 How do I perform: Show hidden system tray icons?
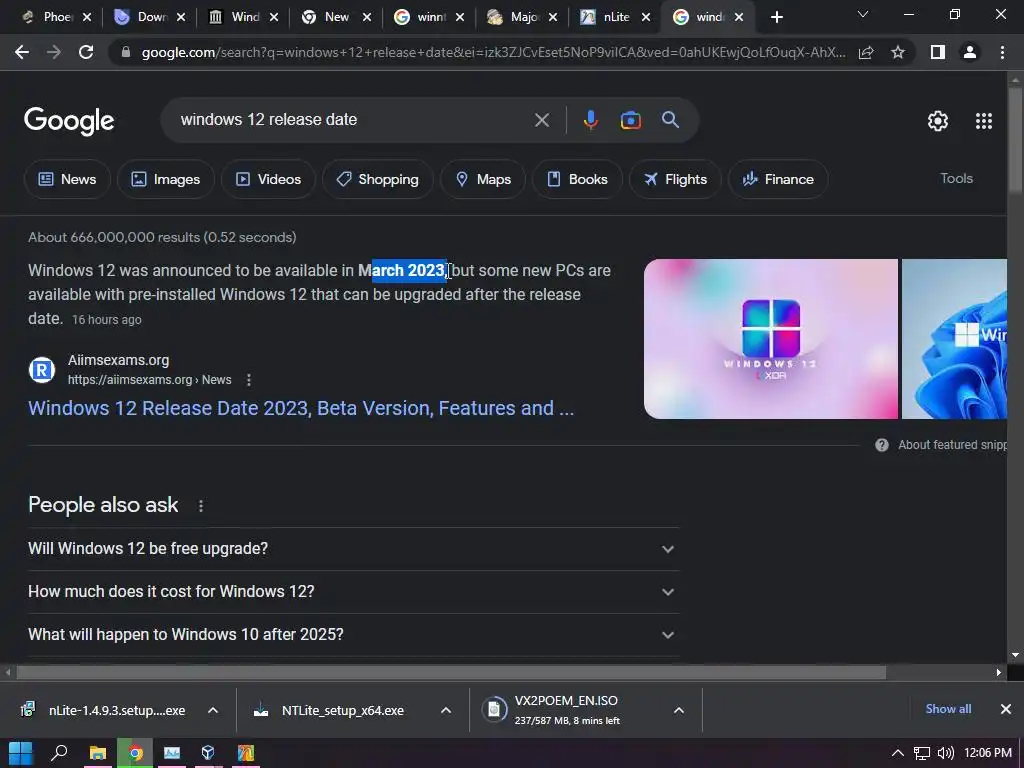pyautogui.click(x=898, y=753)
